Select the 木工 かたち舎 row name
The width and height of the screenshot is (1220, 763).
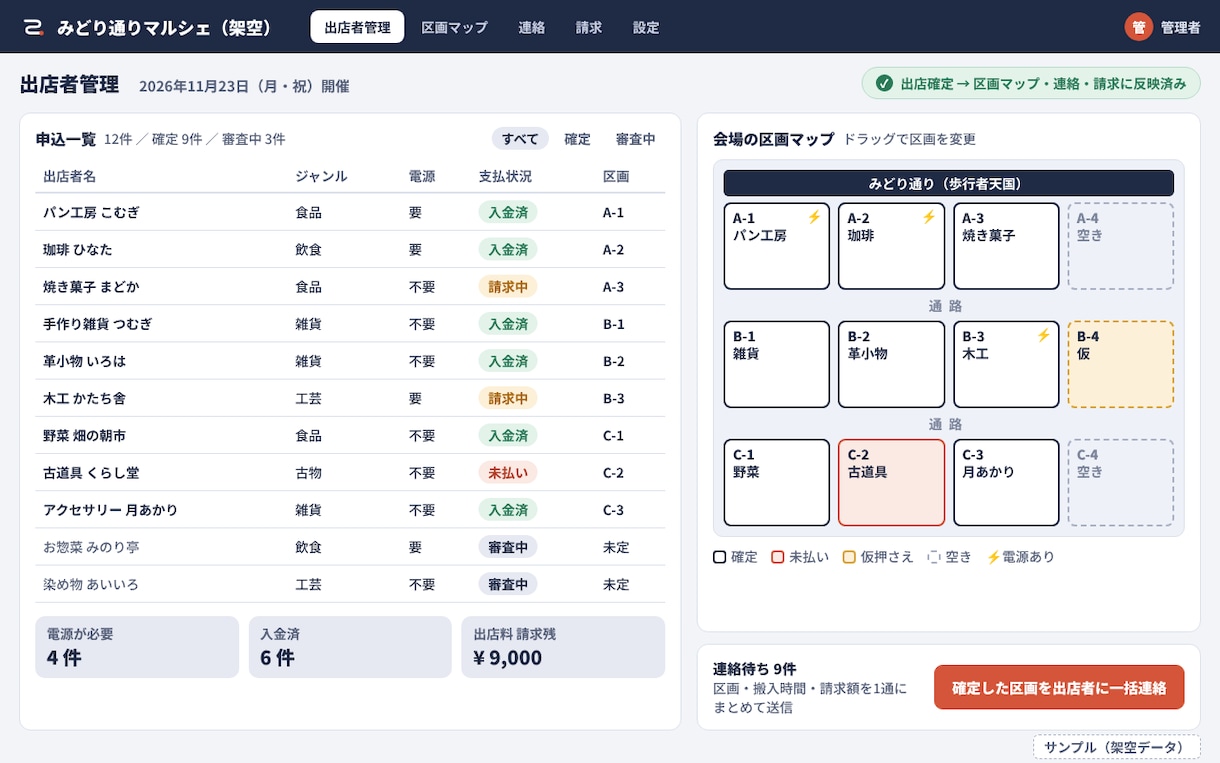tap(85, 398)
